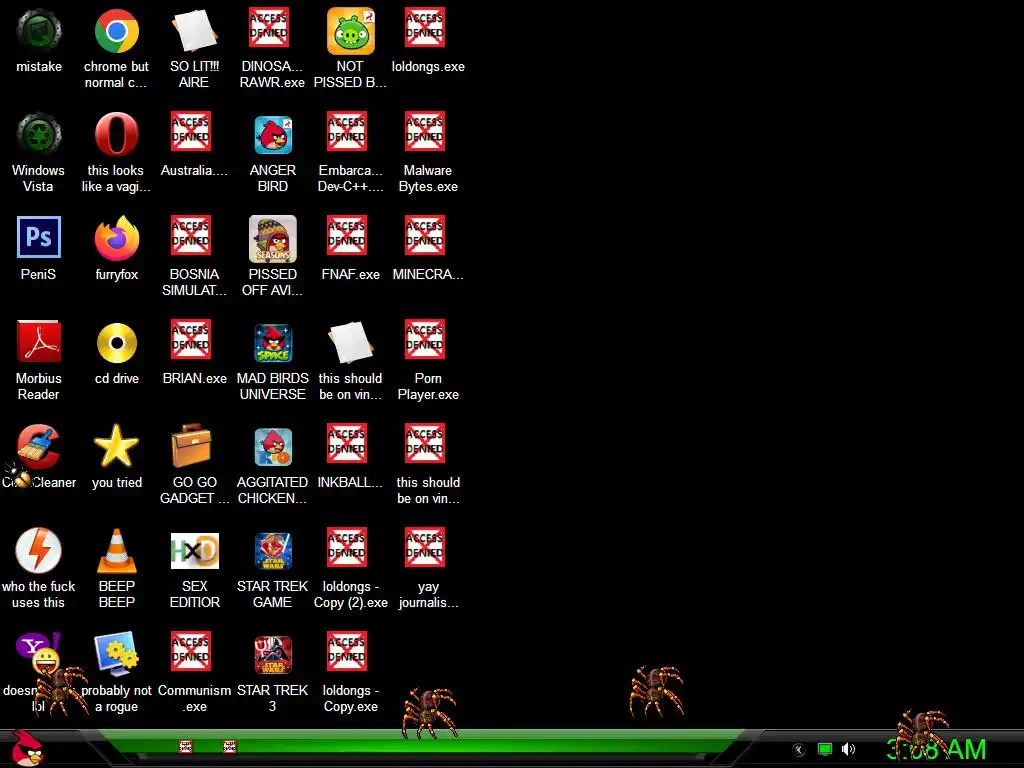Select 'loldongs - Copy.exe' icon

point(347,650)
